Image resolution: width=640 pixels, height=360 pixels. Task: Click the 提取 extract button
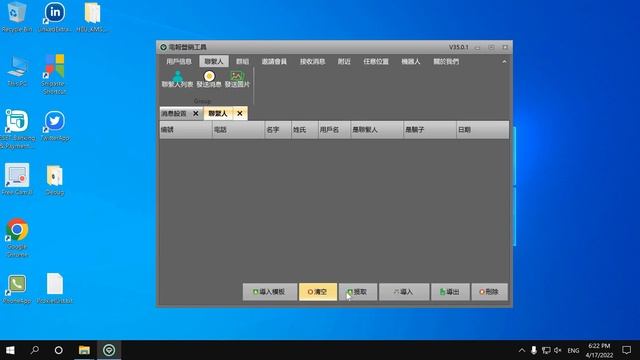pyautogui.click(x=358, y=292)
